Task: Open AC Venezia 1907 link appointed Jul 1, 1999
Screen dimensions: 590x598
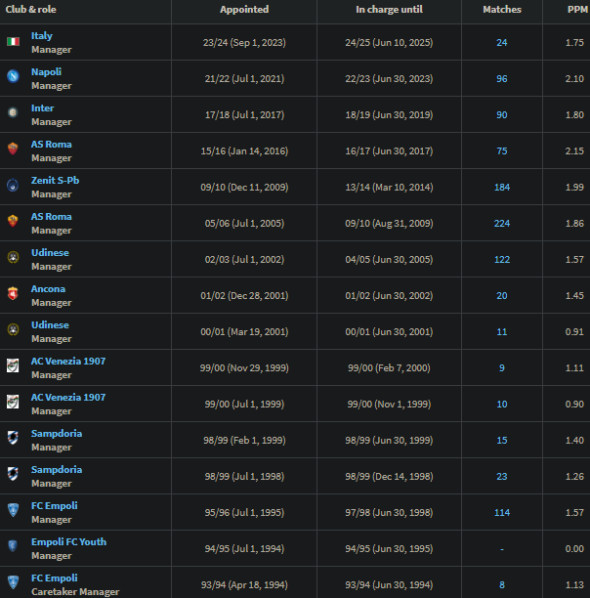Action: point(68,397)
